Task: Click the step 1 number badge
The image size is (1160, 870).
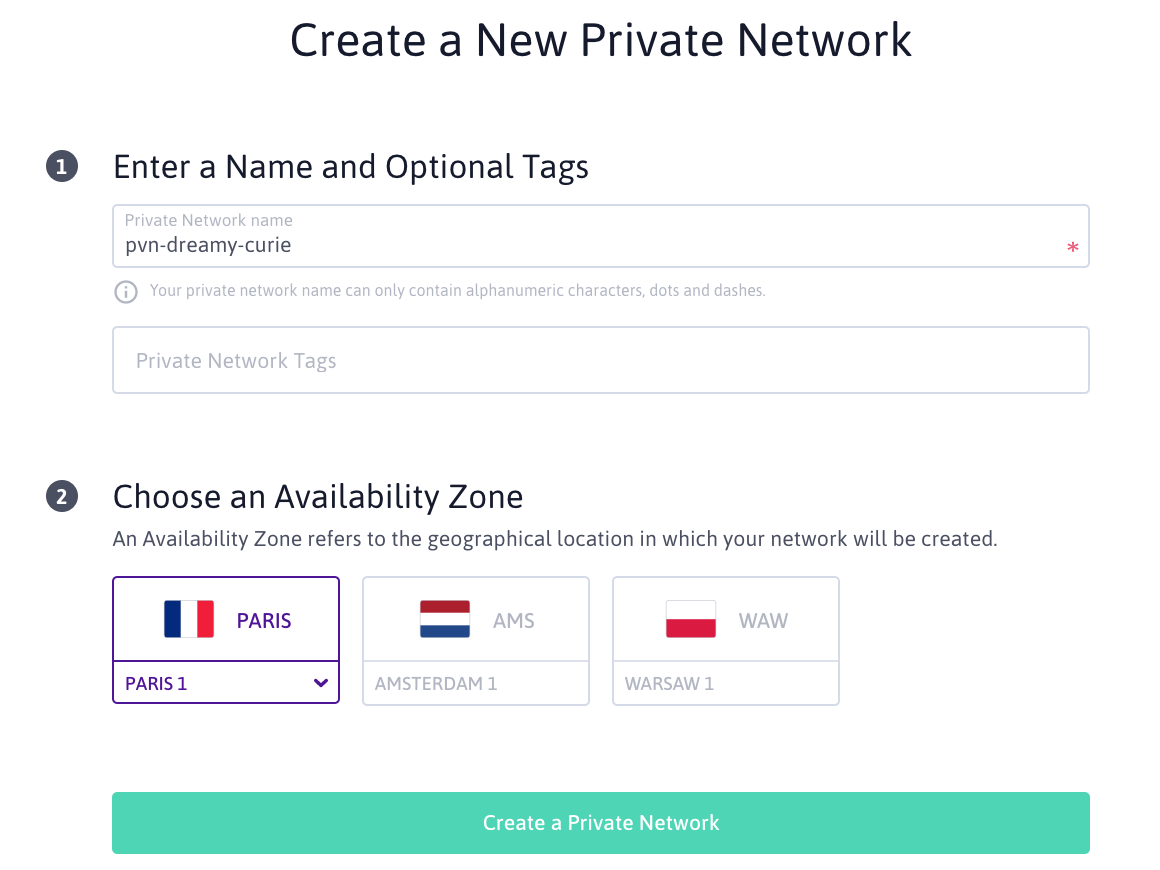Action: 61,167
